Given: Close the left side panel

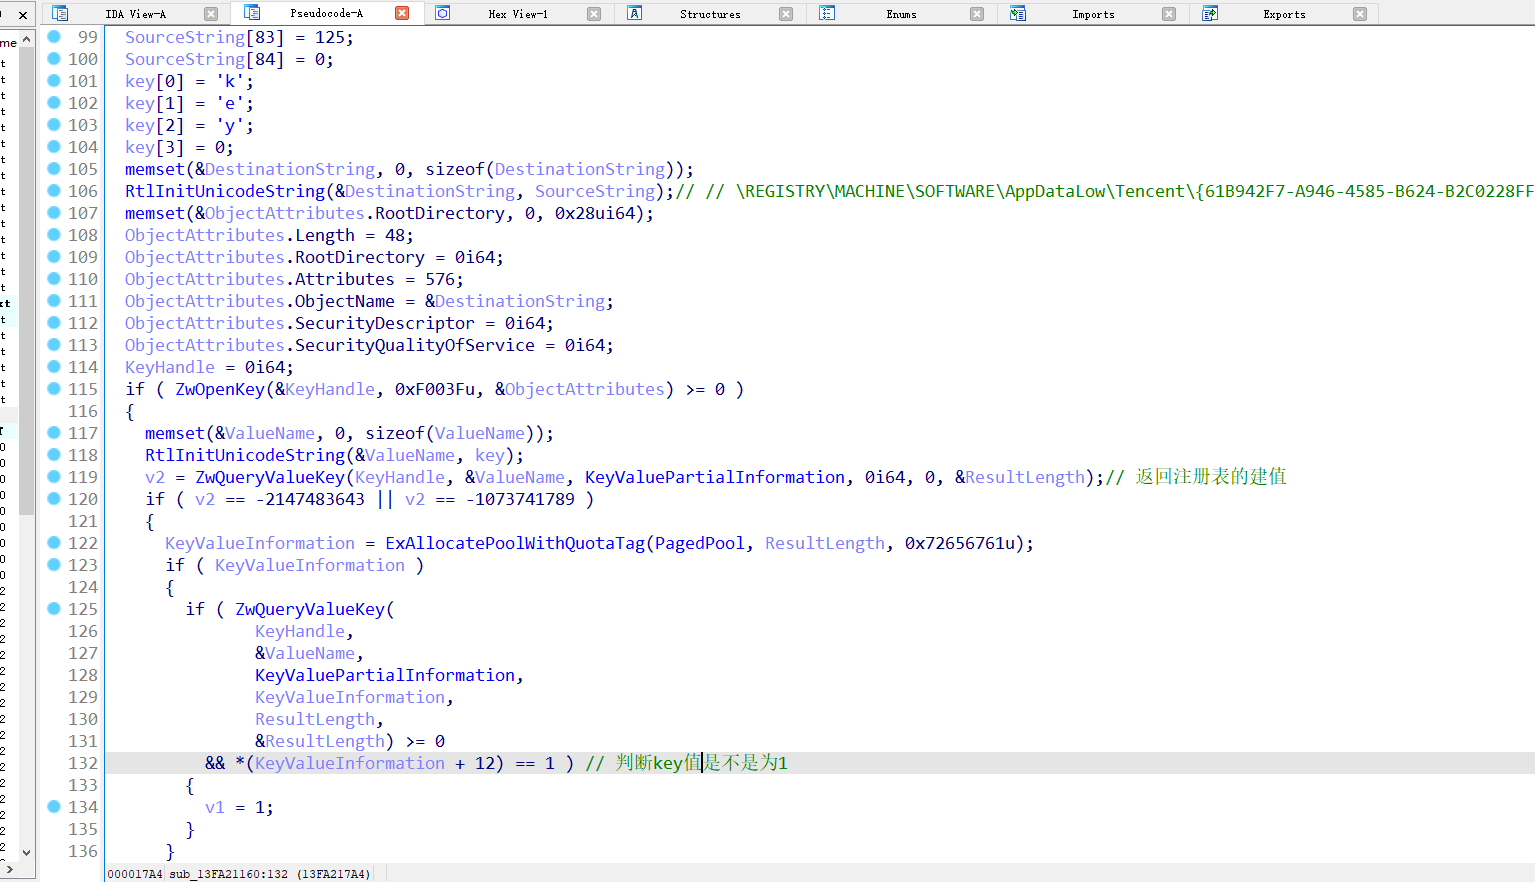Looking at the screenshot, I should [24, 15].
